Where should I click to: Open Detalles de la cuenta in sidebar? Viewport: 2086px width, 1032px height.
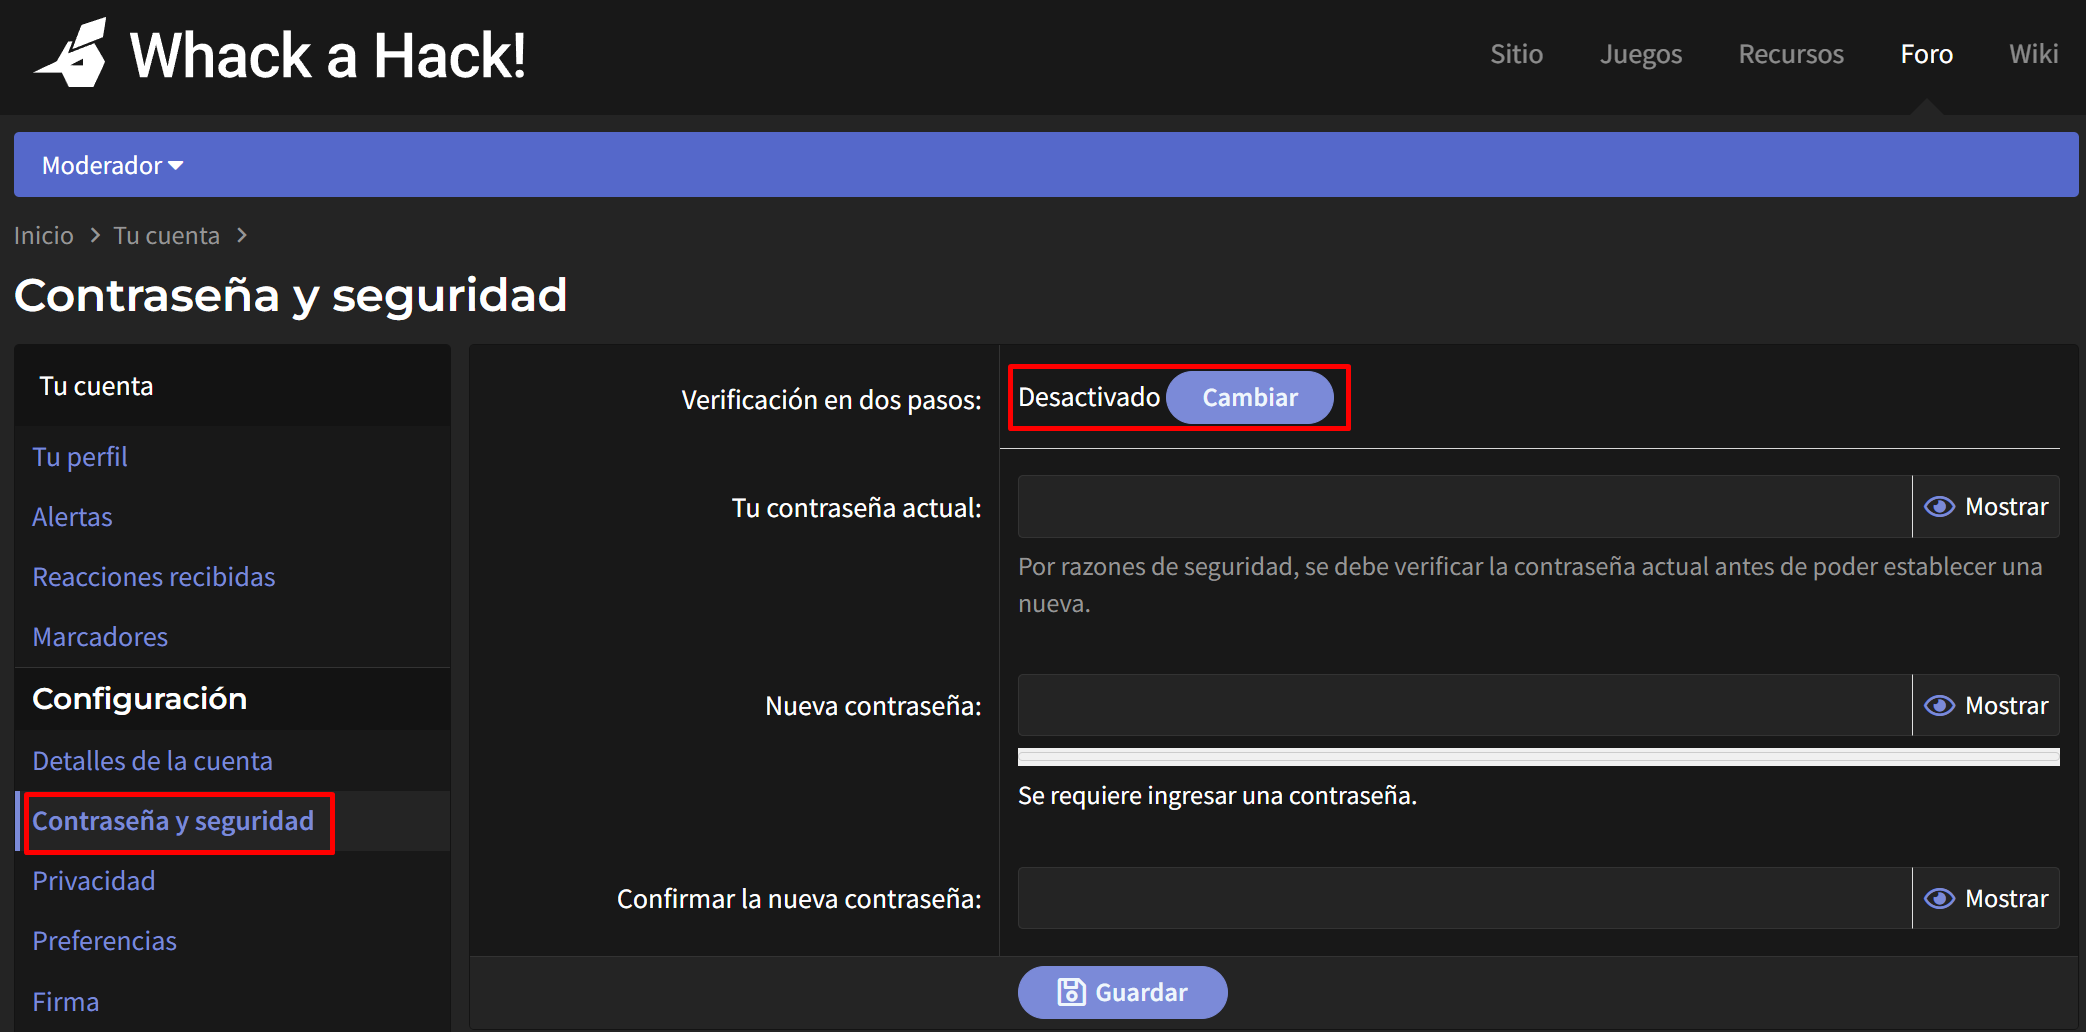point(152,761)
